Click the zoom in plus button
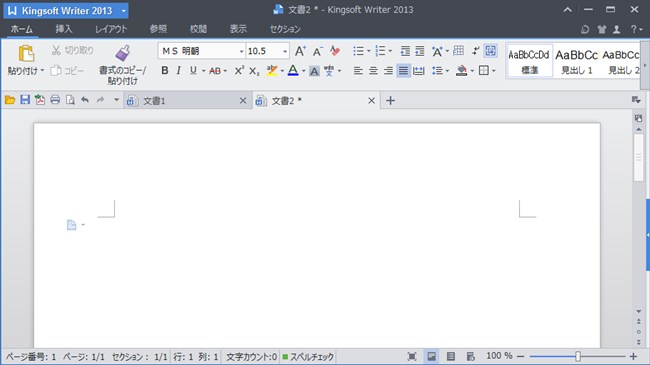The height and width of the screenshot is (365, 650). [x=633, y=356]
